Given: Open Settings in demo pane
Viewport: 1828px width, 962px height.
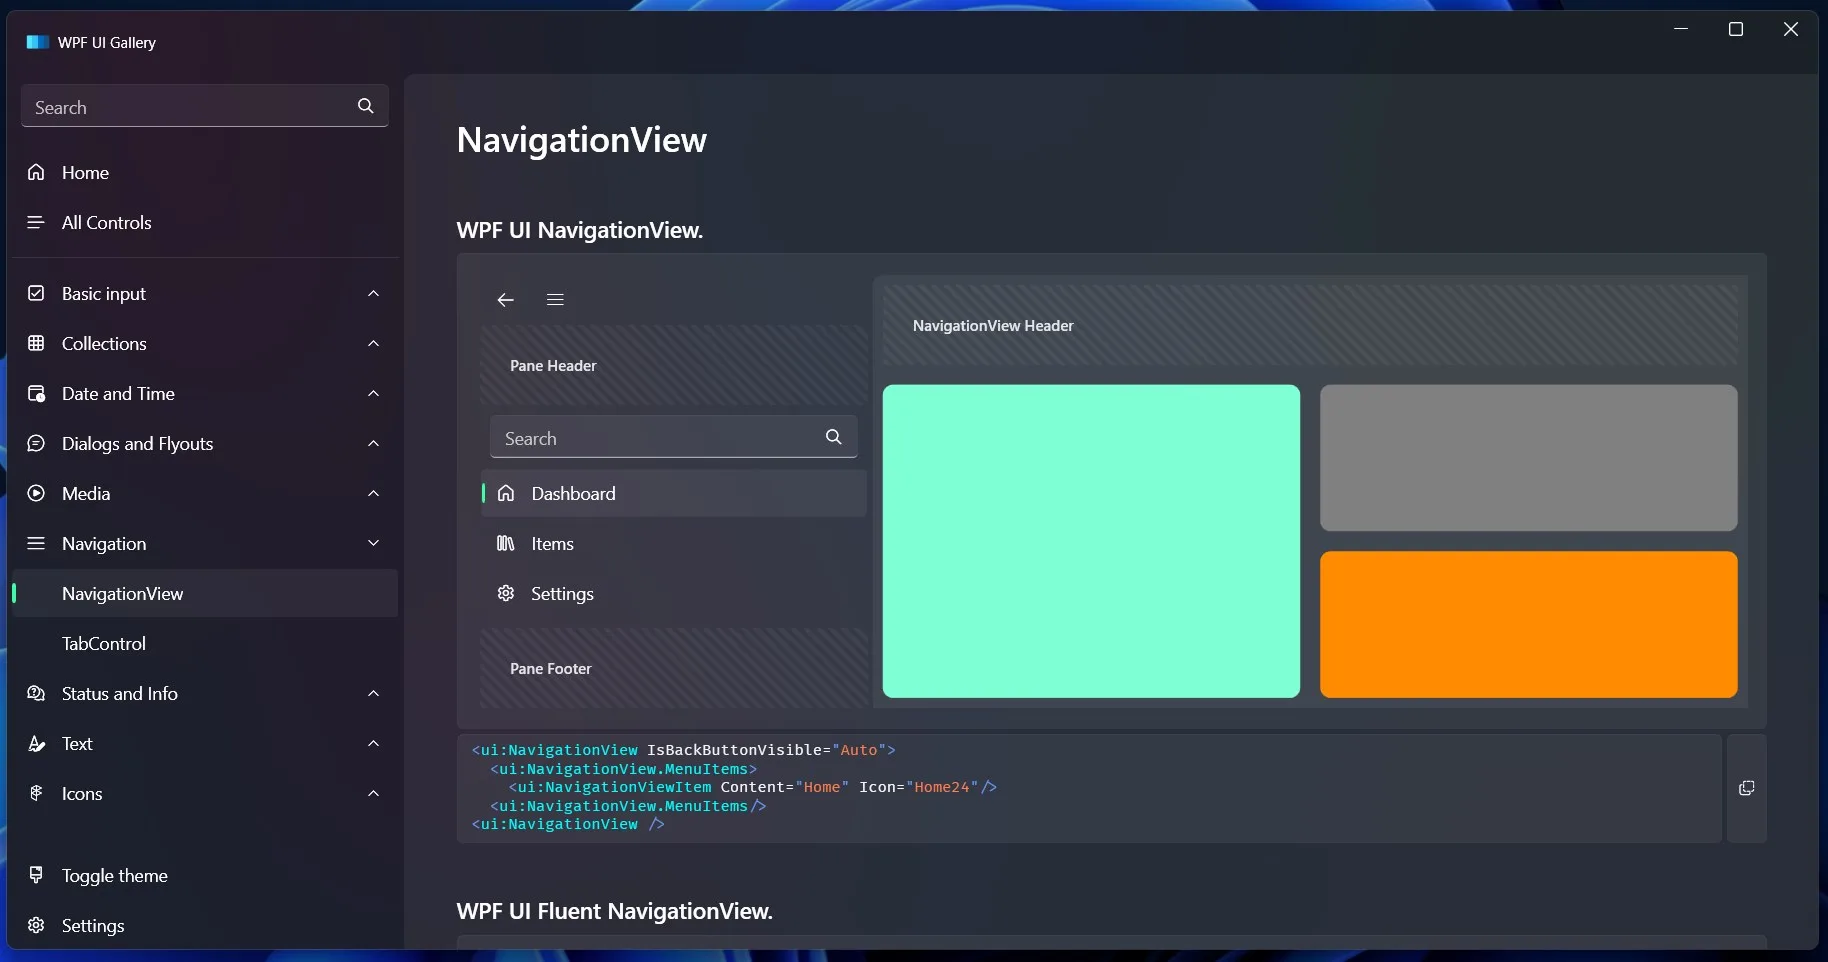Looking at the screenshot, I should point(674,593).
